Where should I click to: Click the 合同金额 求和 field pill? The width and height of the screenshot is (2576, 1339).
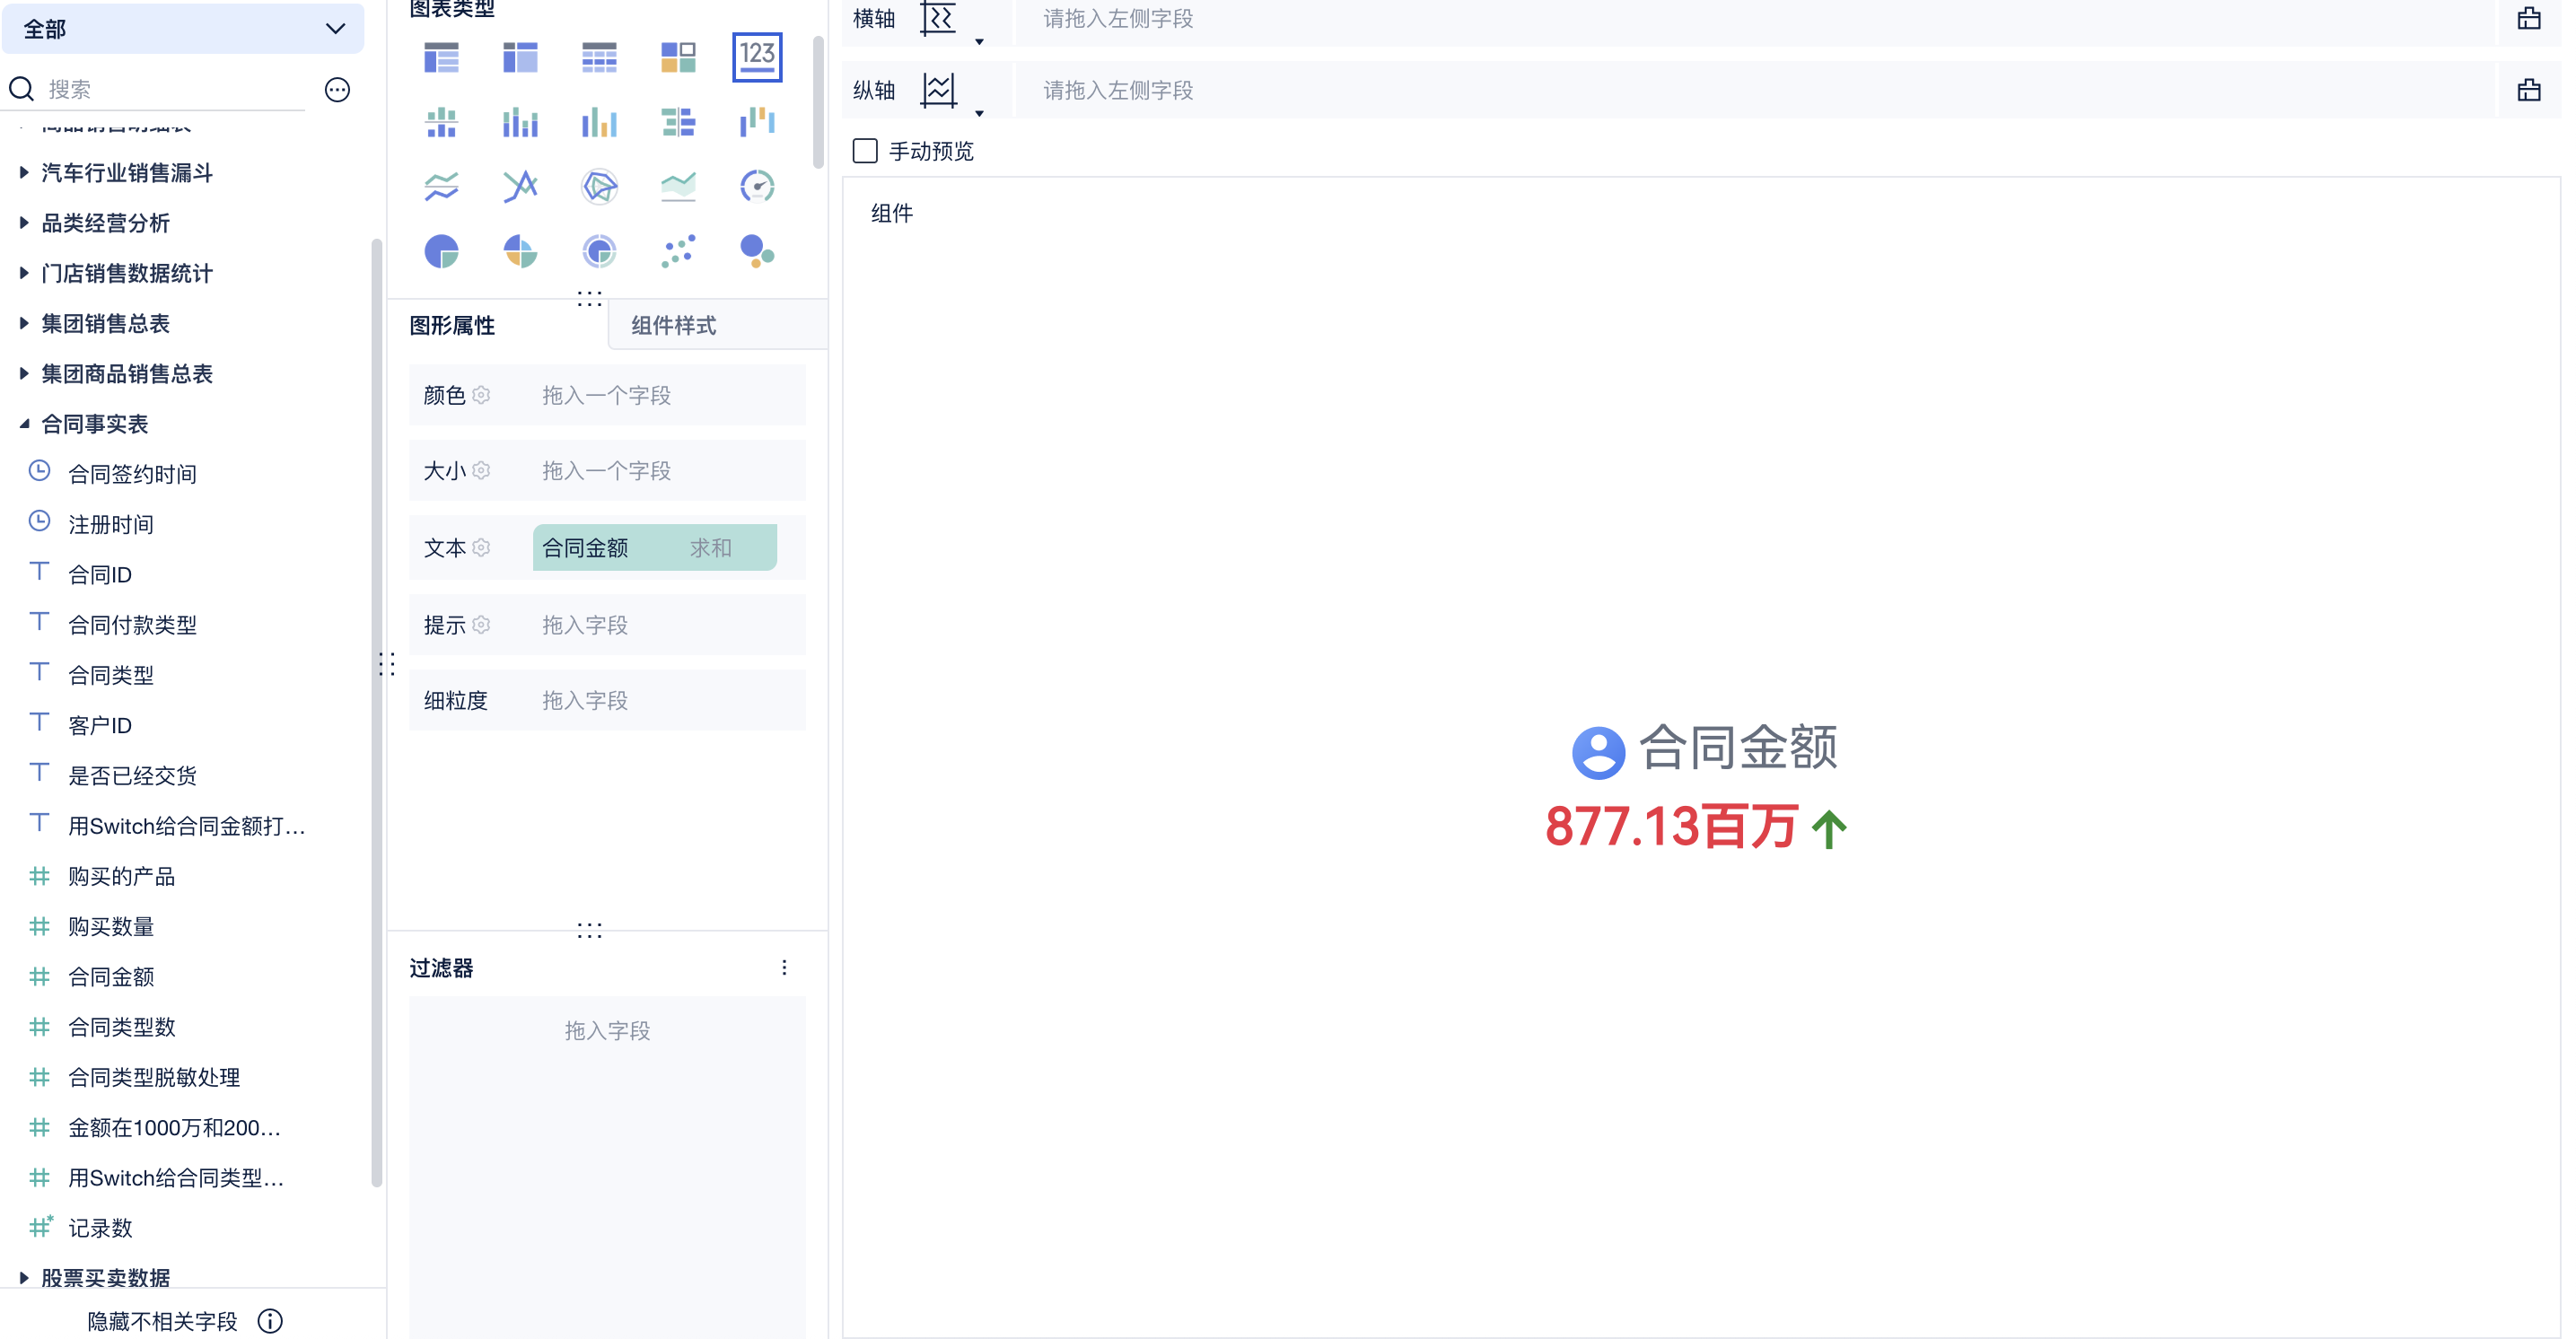[x=654, y=548]
